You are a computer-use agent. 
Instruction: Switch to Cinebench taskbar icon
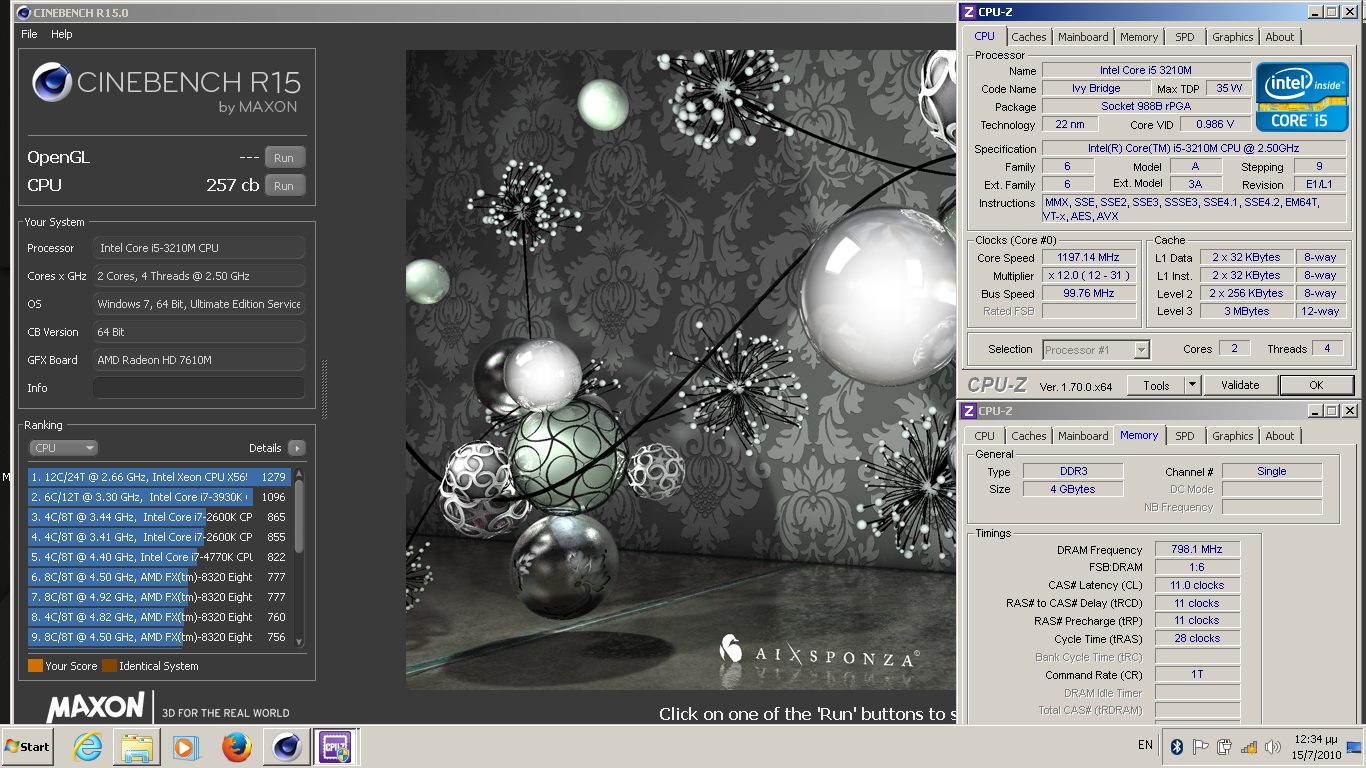[286, 747]
